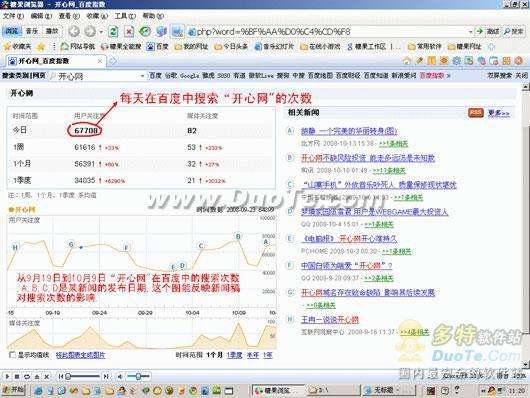Click the 1季度 time range link
Screen dimensions: 530x398
pos(234,355)
